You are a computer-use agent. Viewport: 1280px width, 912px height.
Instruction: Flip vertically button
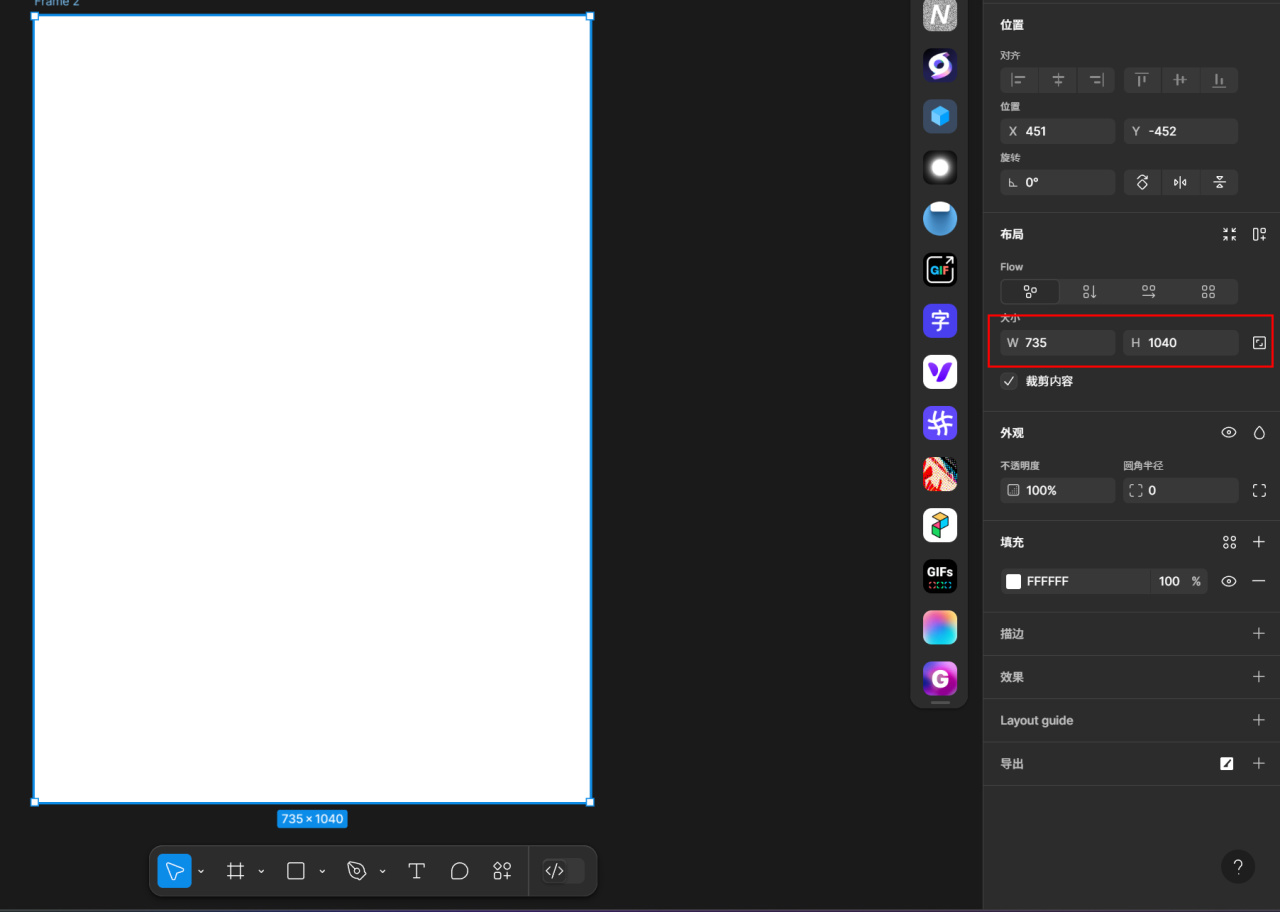coord(1219,182)
